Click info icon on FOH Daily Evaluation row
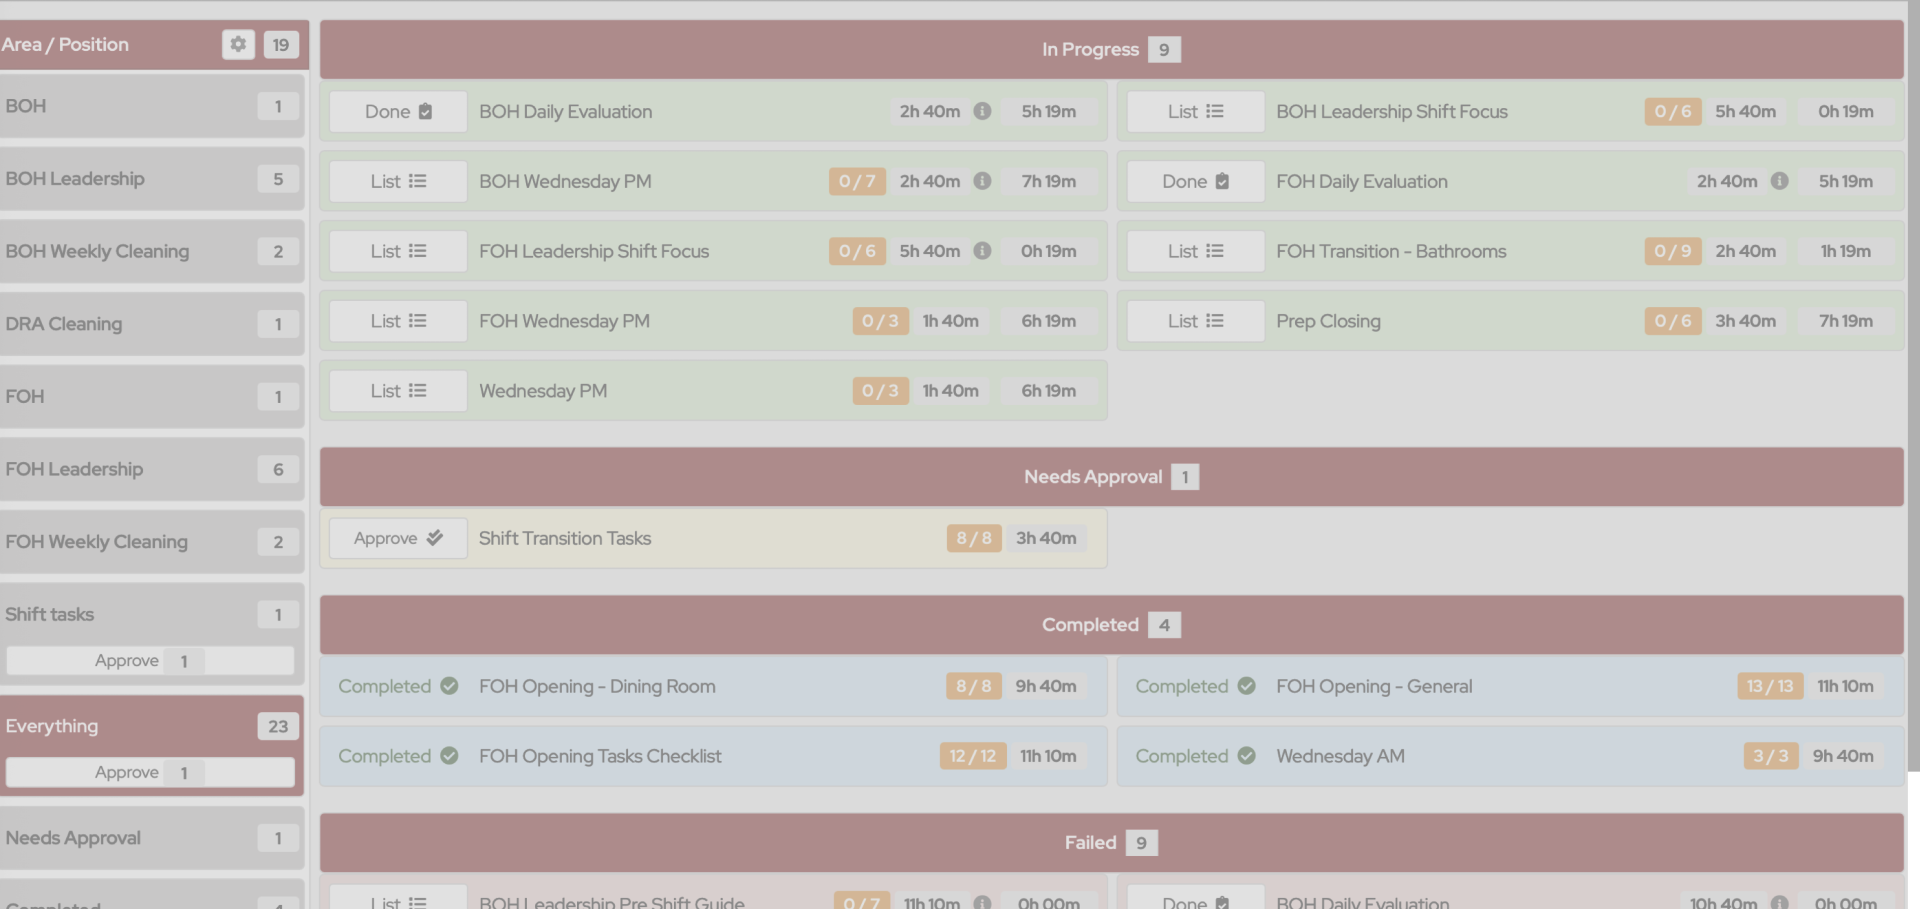 pos(1779,181)
